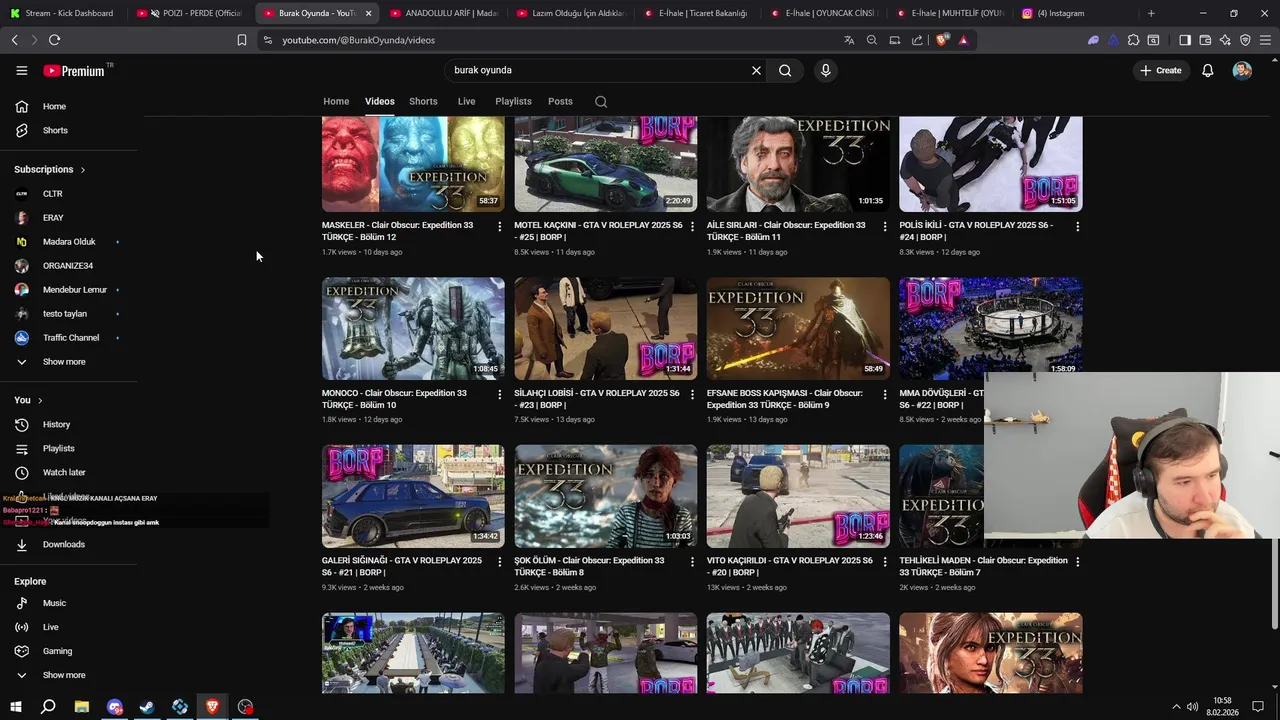Viewport: 1280px width, 720px height.
Task: Start voice search with microphone icon
Action: point(825,70)
